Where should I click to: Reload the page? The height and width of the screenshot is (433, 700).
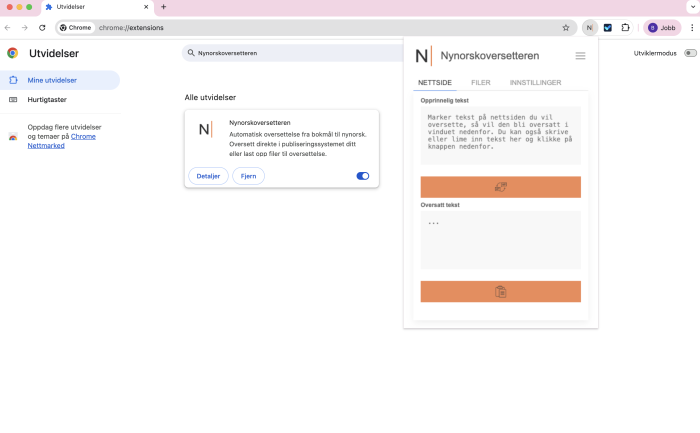(42, 28)
